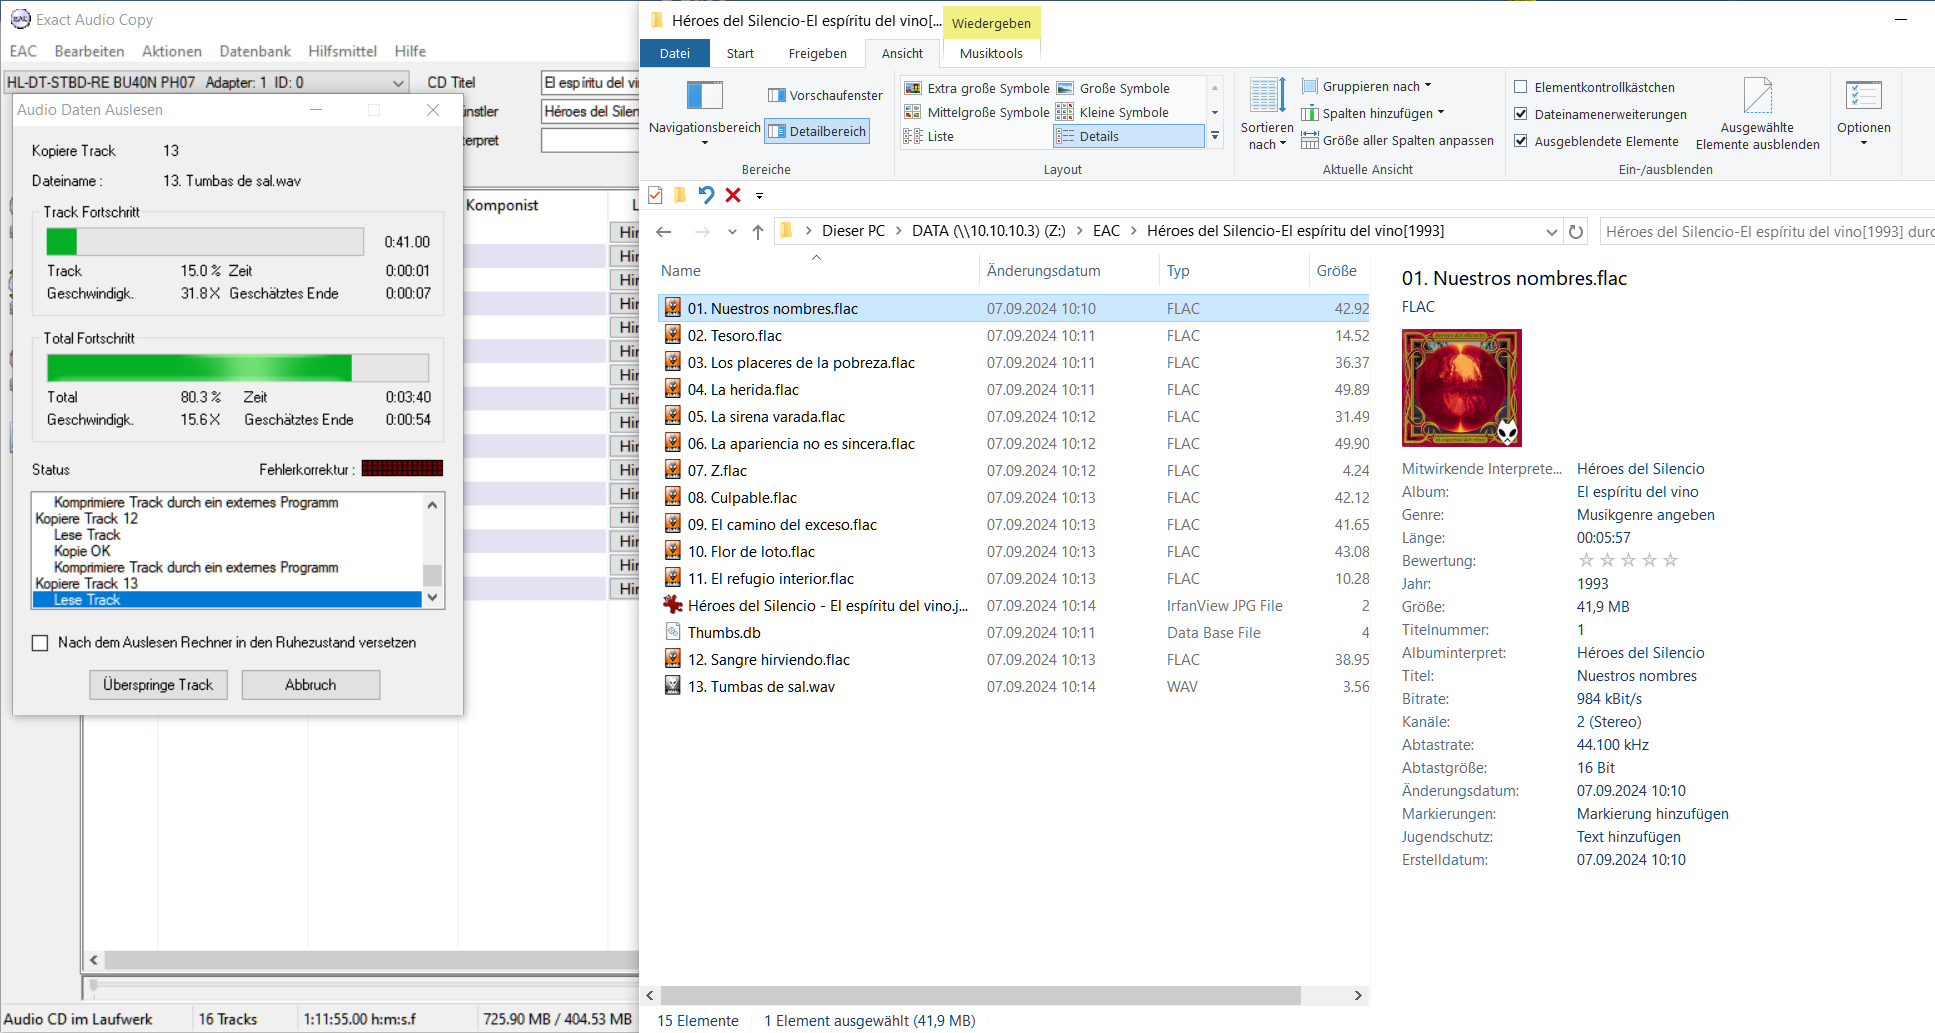Click the Explorer search field
Screen dimensions: 1935x1033
click(x=1767, y=232)
